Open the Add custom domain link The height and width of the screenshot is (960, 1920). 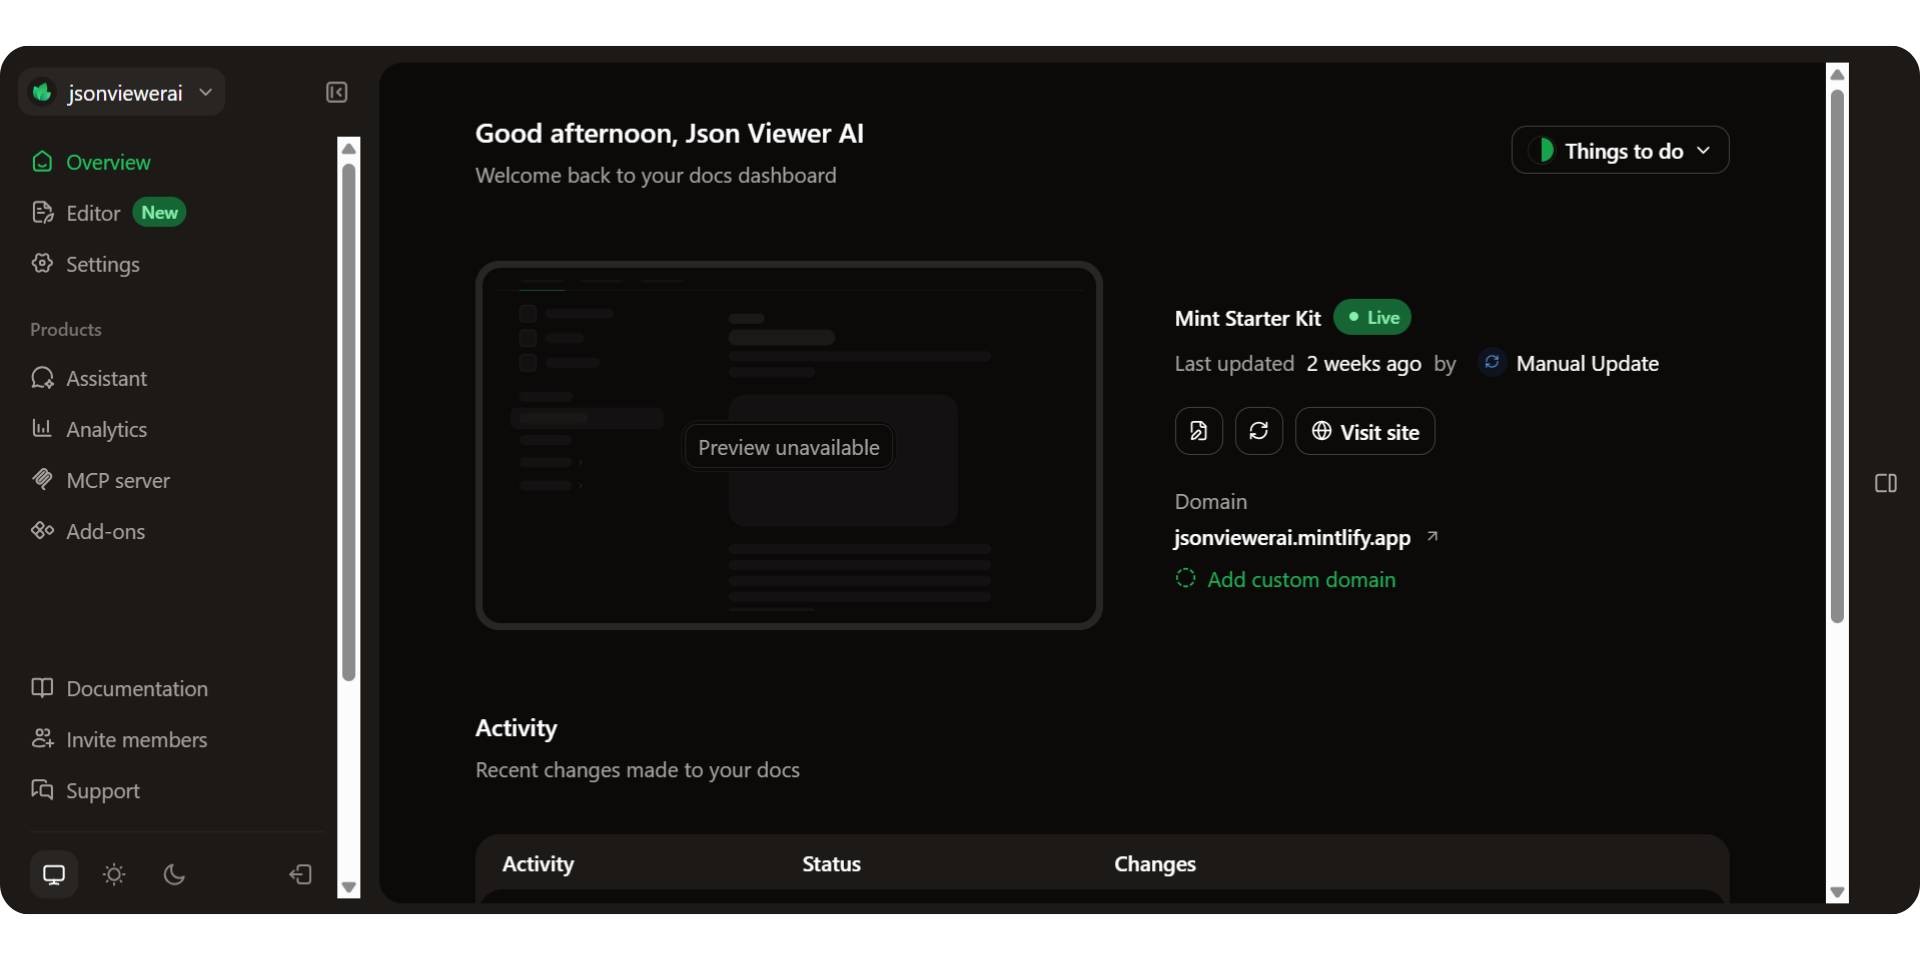click(1301, 579)
